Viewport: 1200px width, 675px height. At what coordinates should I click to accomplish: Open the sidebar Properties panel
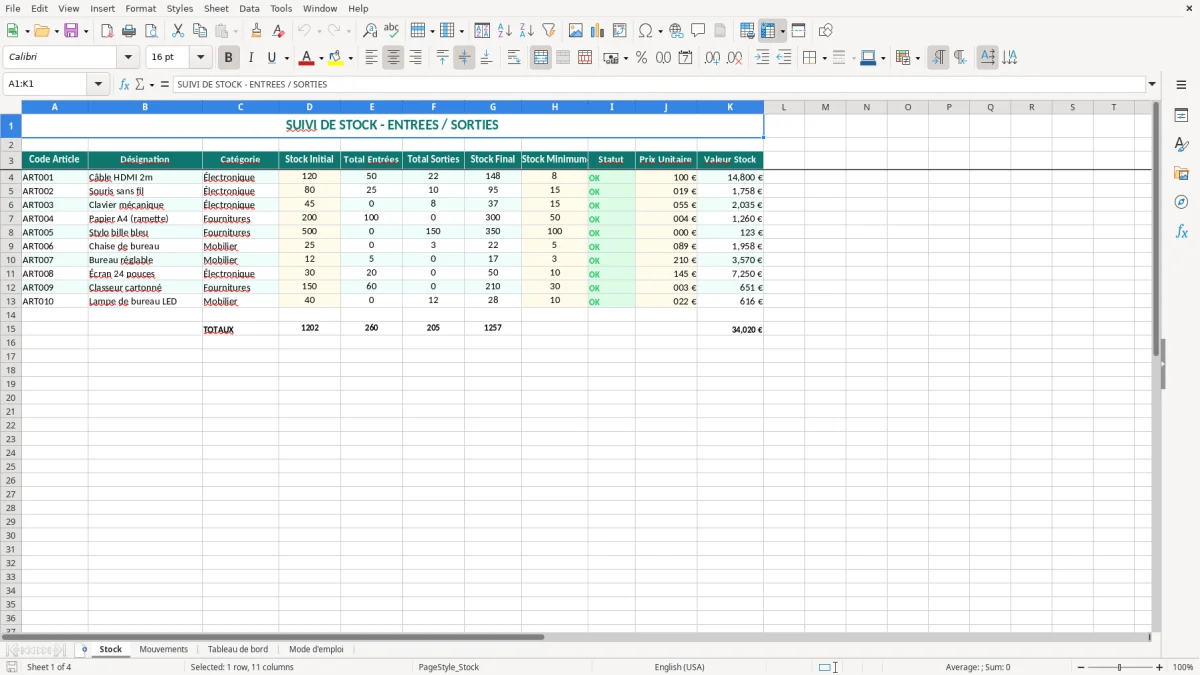(x=1181, y=116)
